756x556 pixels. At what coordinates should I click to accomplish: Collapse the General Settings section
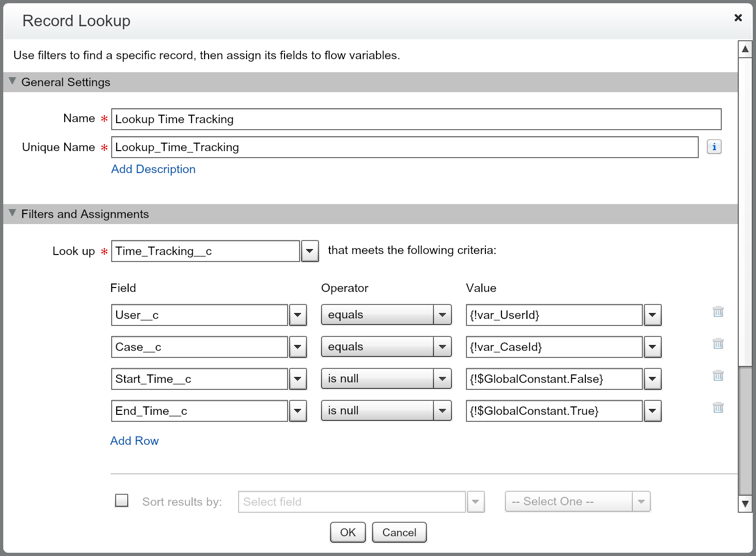pos(13,82)
